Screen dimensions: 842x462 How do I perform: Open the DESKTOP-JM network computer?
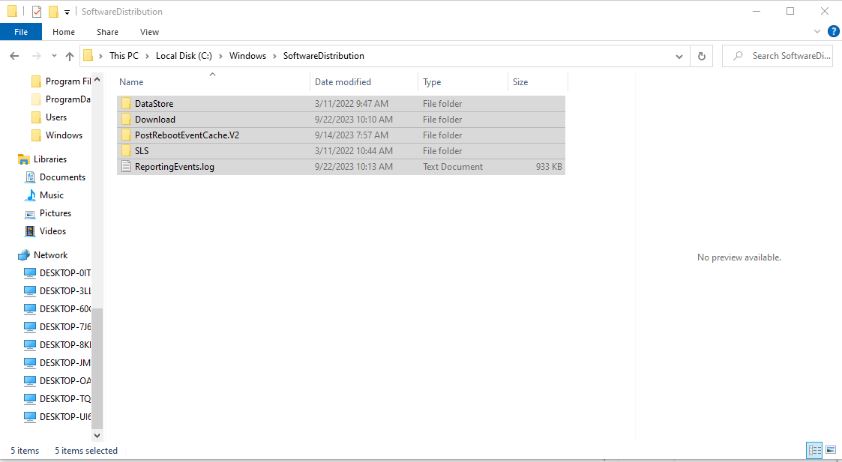pos(57,363)
